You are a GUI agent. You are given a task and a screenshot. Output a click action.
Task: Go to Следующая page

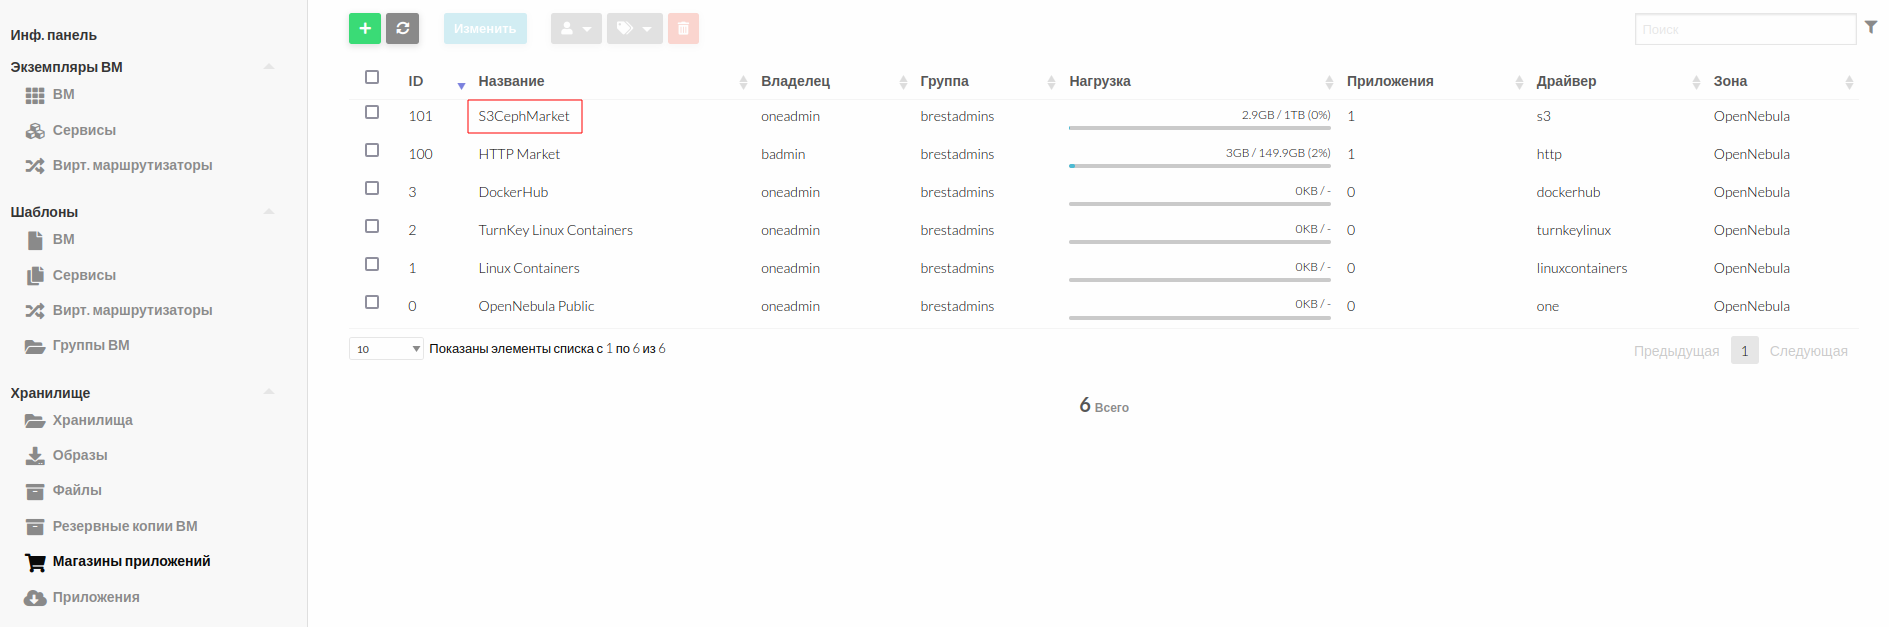(x=1809, y=351)
